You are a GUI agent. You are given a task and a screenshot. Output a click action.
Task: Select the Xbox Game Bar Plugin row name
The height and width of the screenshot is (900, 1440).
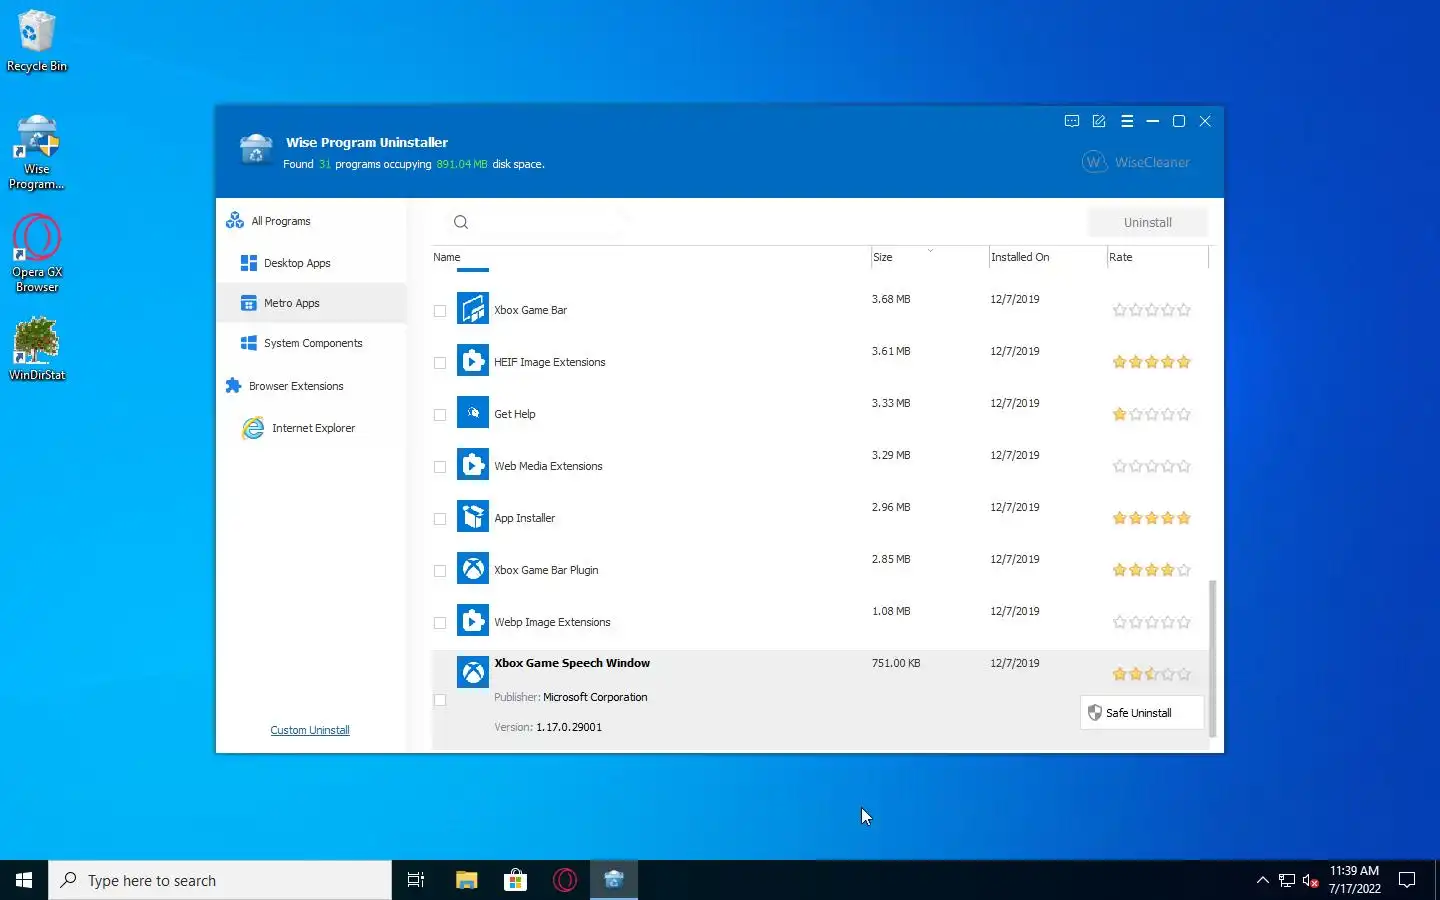(546, 570)
